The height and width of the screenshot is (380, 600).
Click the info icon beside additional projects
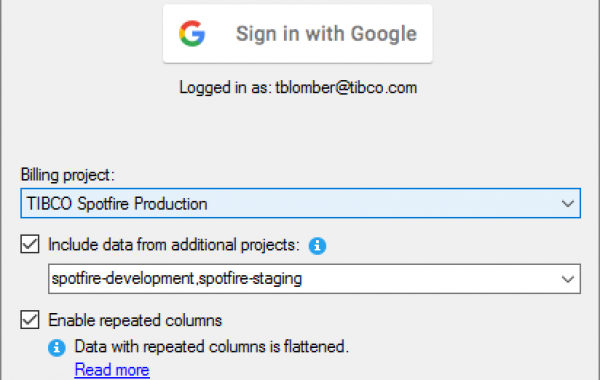coord(317,246)
